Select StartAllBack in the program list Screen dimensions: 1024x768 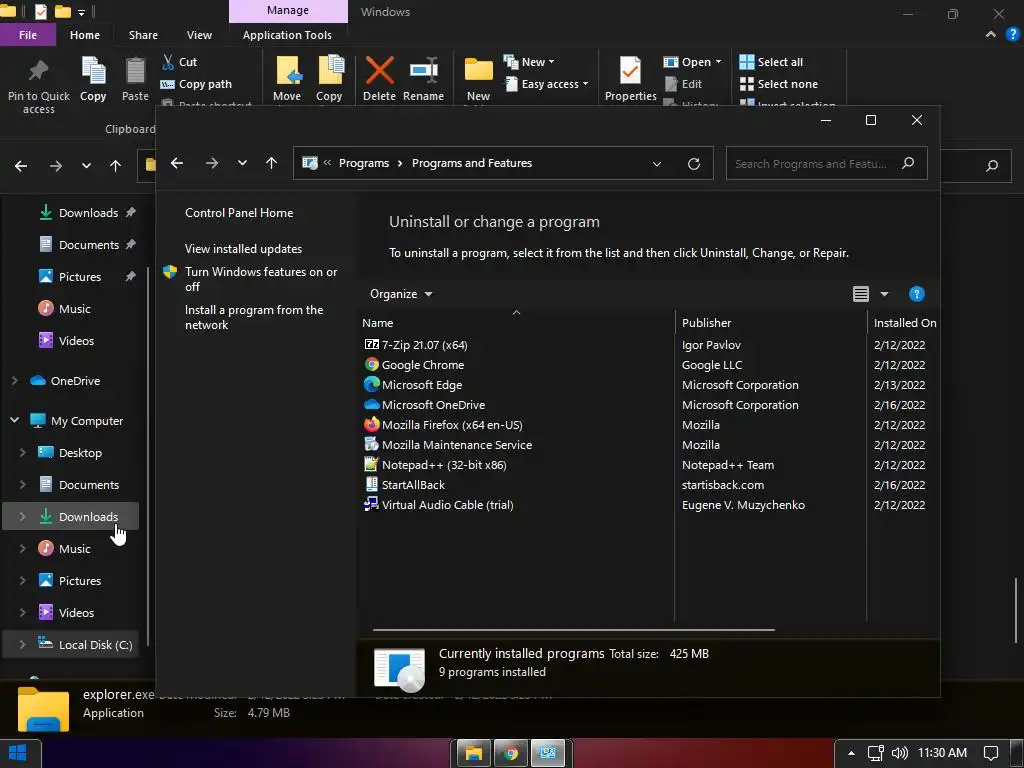405,485
